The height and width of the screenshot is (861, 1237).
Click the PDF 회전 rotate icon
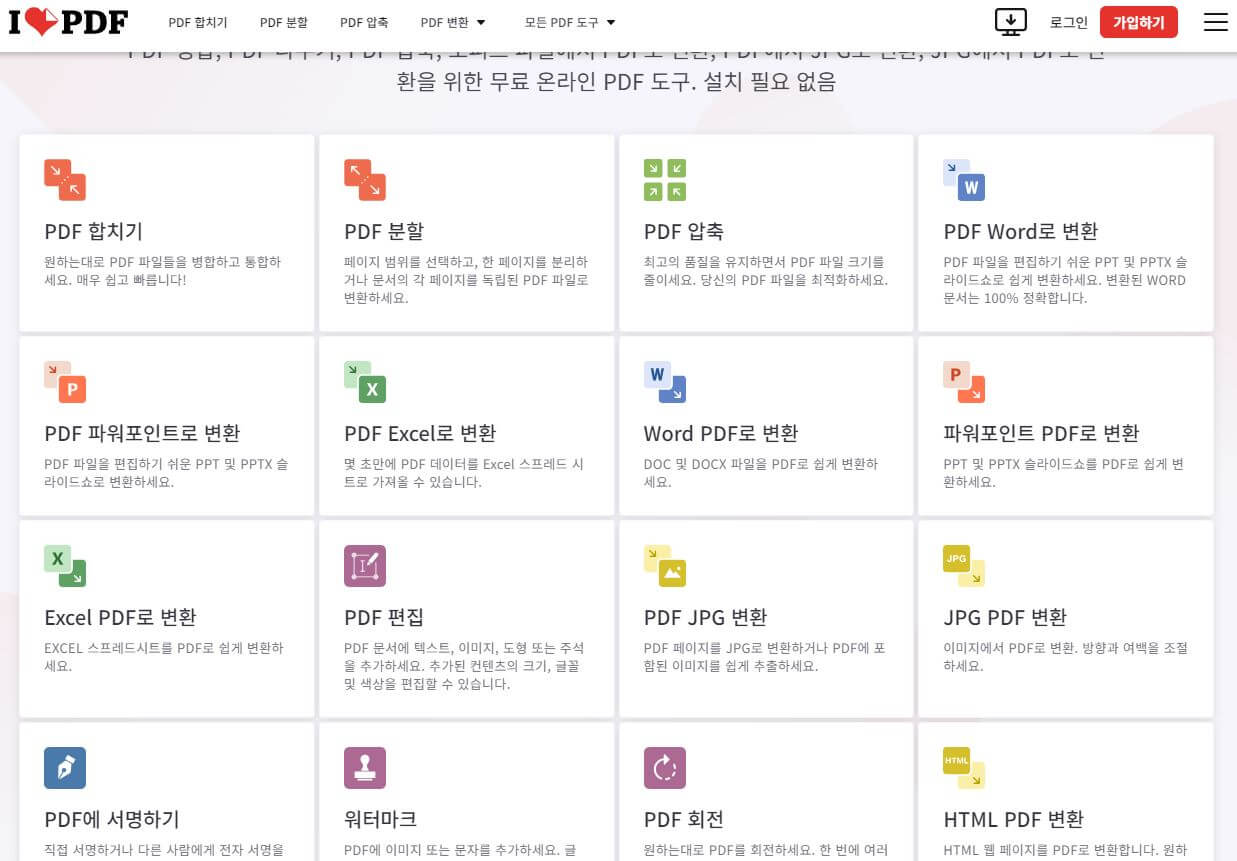(x=665, y=767)
